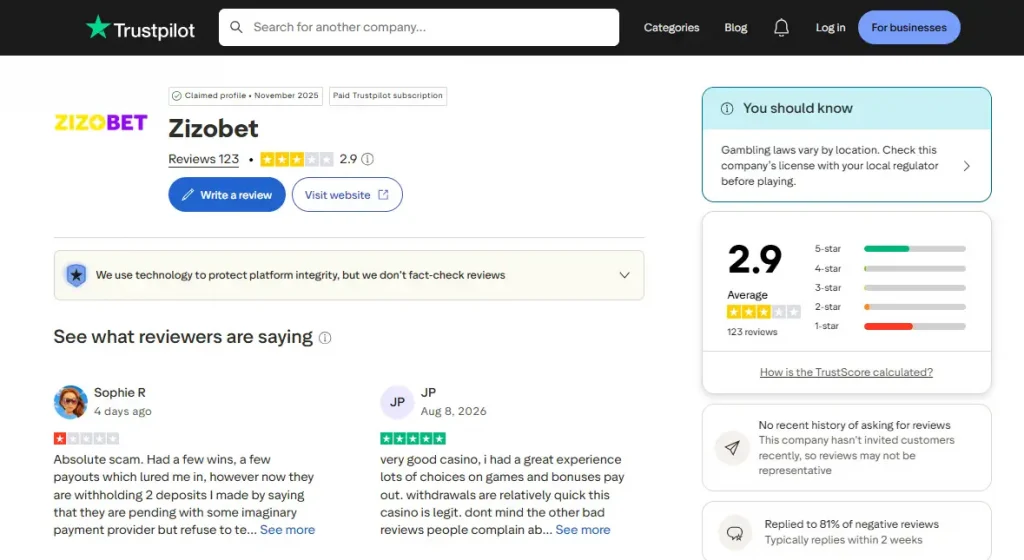
Task: Click Paid Trustpilot subscription badge
Action: click(388, 96)
